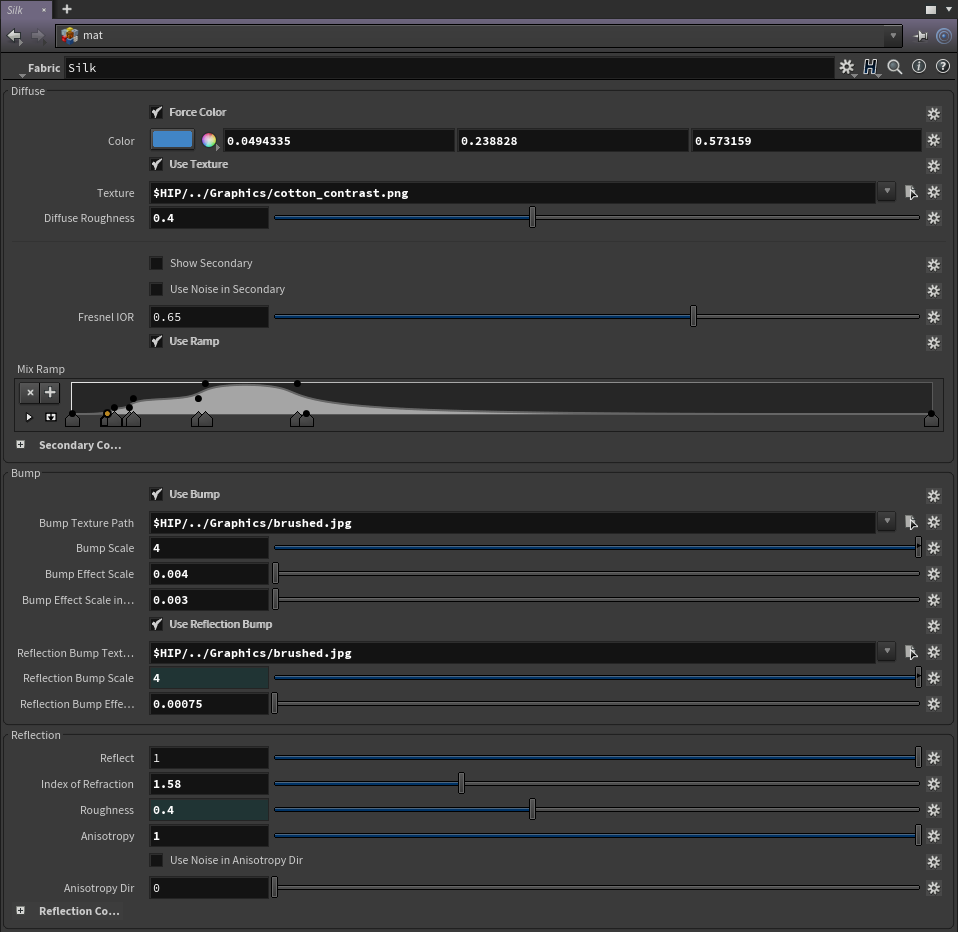Add a new pane tab with plus
Image resolution: width=958 pixels, height=932 pixels.
tap(67, 9)
